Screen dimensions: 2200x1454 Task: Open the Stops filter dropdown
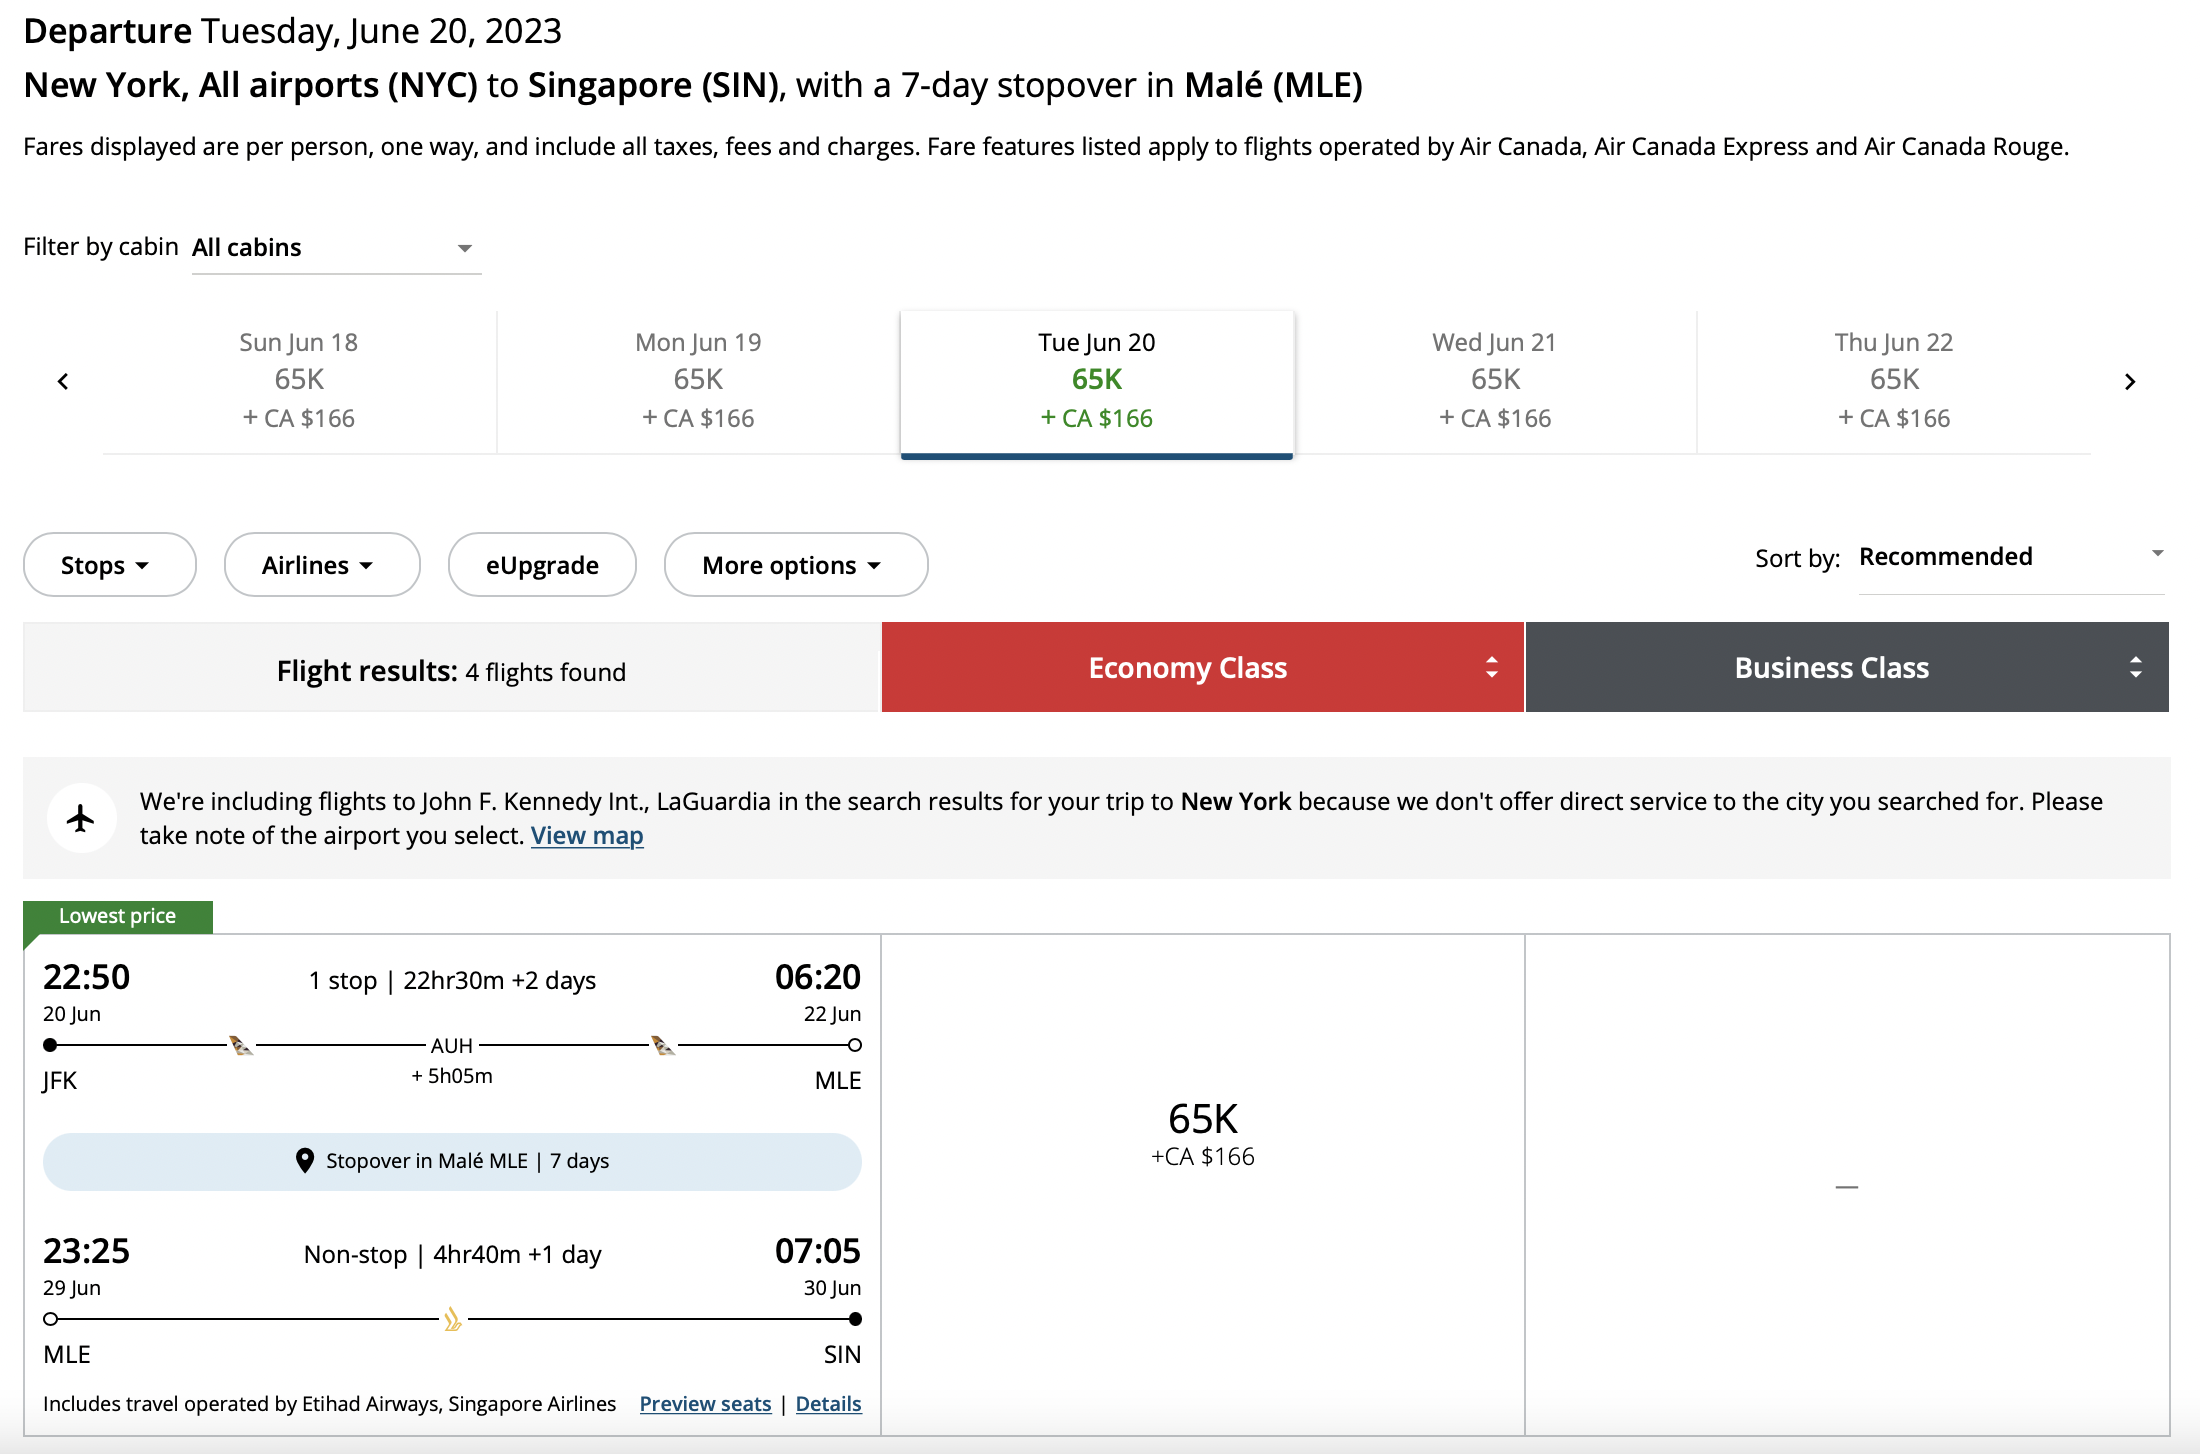pos(110,565)
